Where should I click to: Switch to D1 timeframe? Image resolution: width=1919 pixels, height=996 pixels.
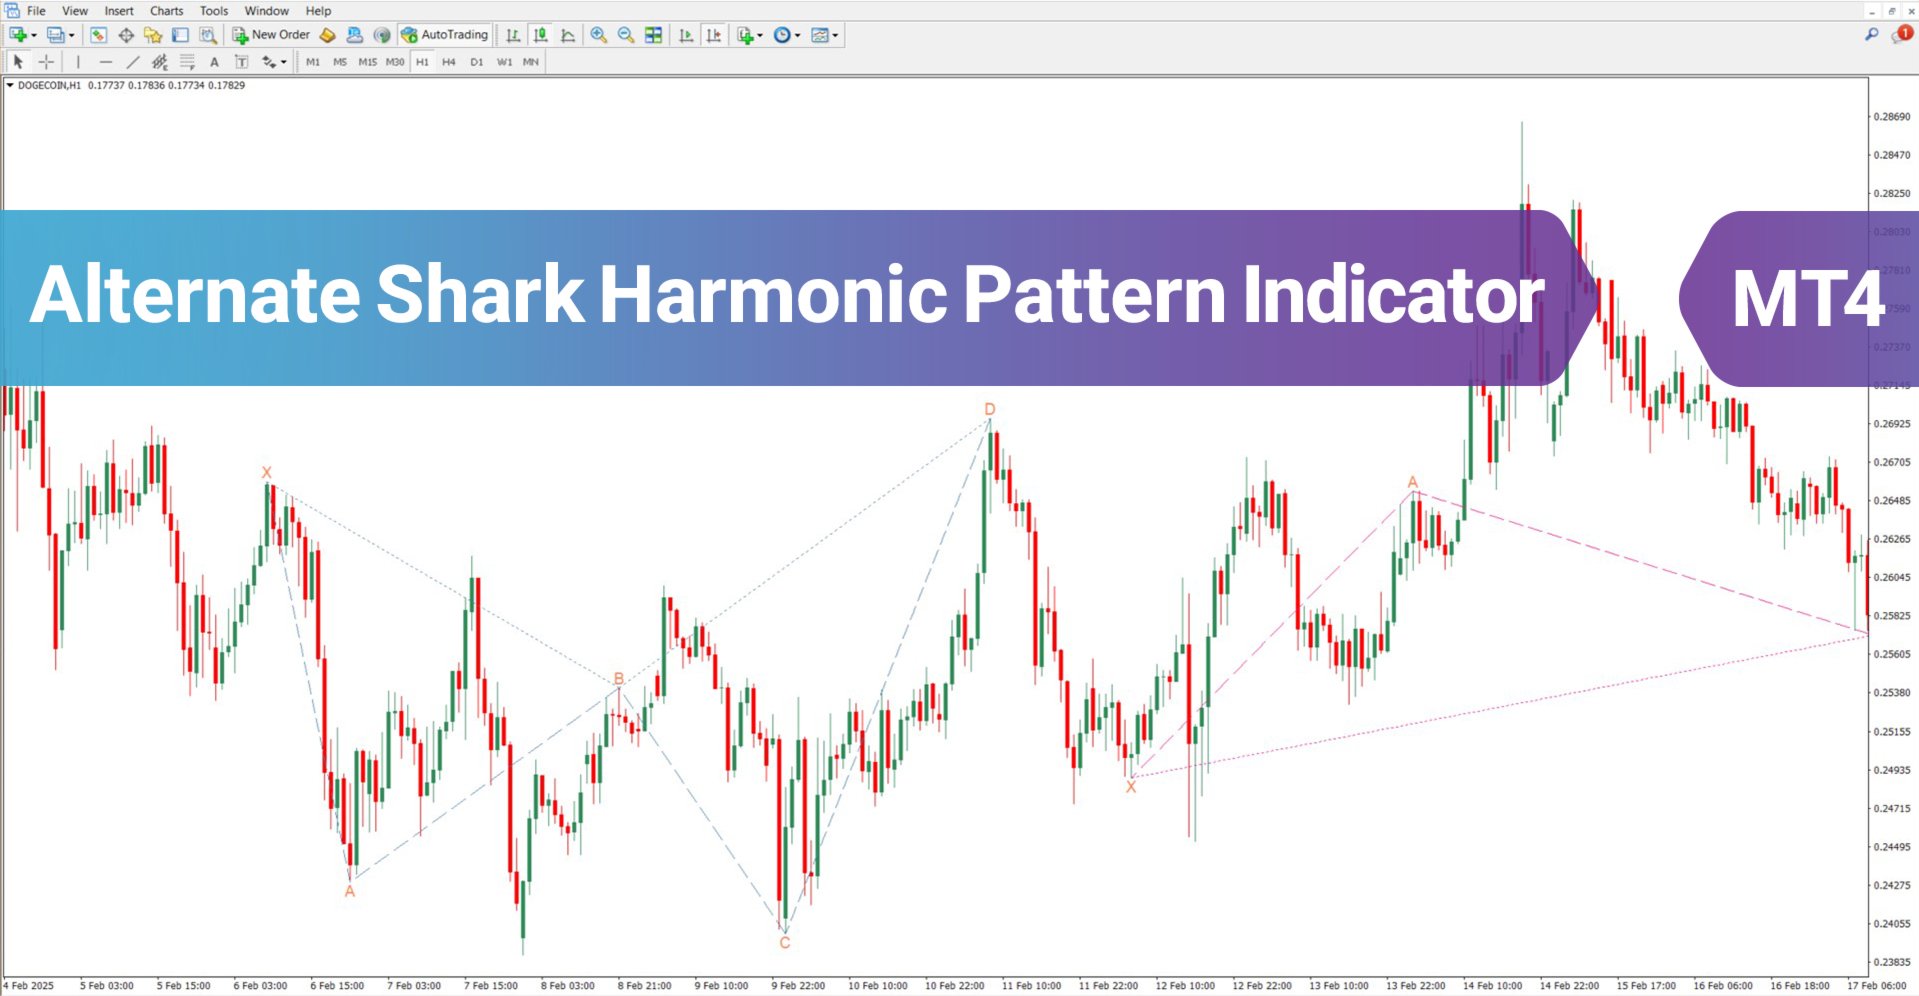[477, 62]
